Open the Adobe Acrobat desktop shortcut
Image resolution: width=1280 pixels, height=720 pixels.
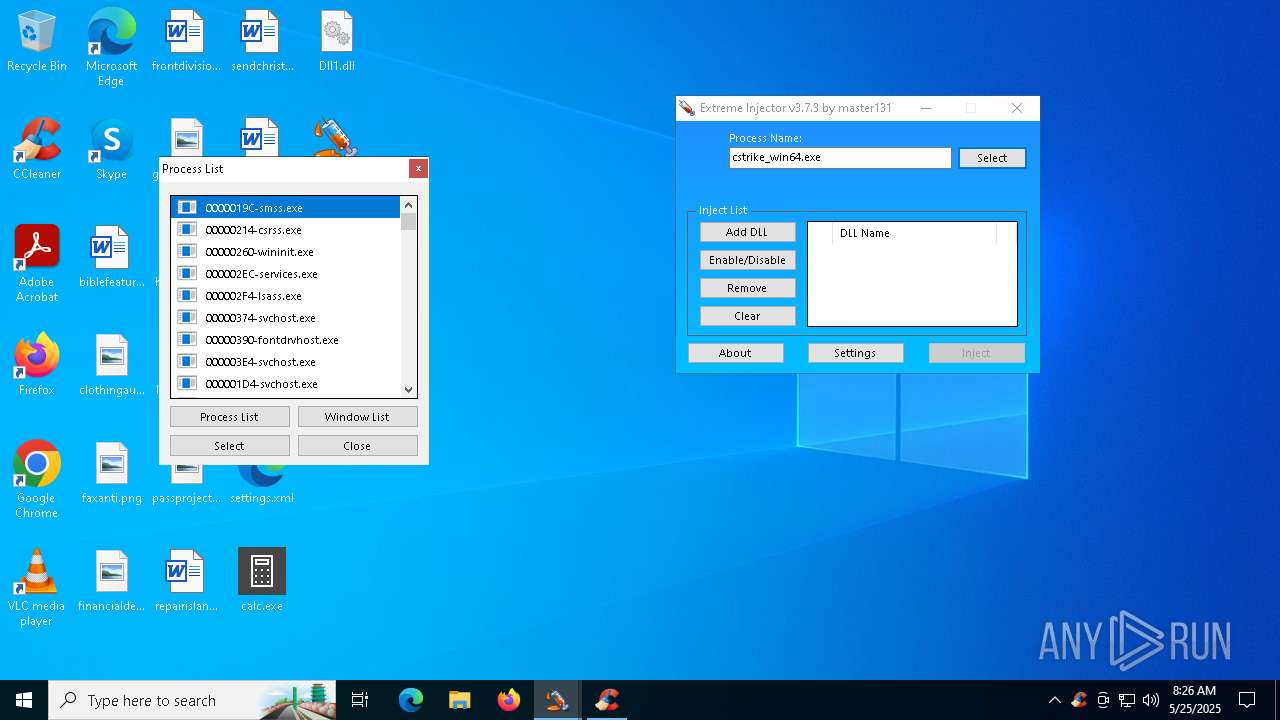[x=37, y=264]
